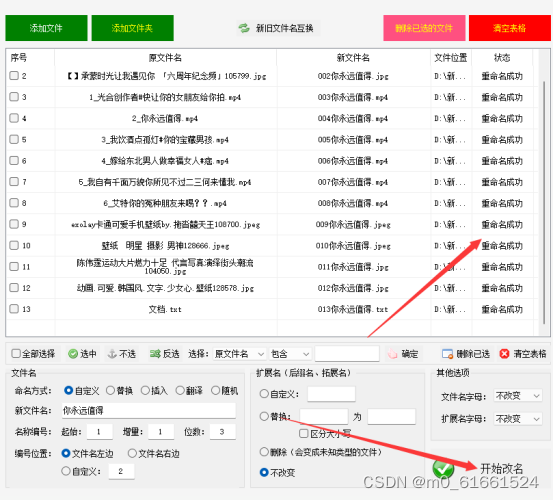
Task: Select extension 不改变 radio button
Action: [264, 472]
